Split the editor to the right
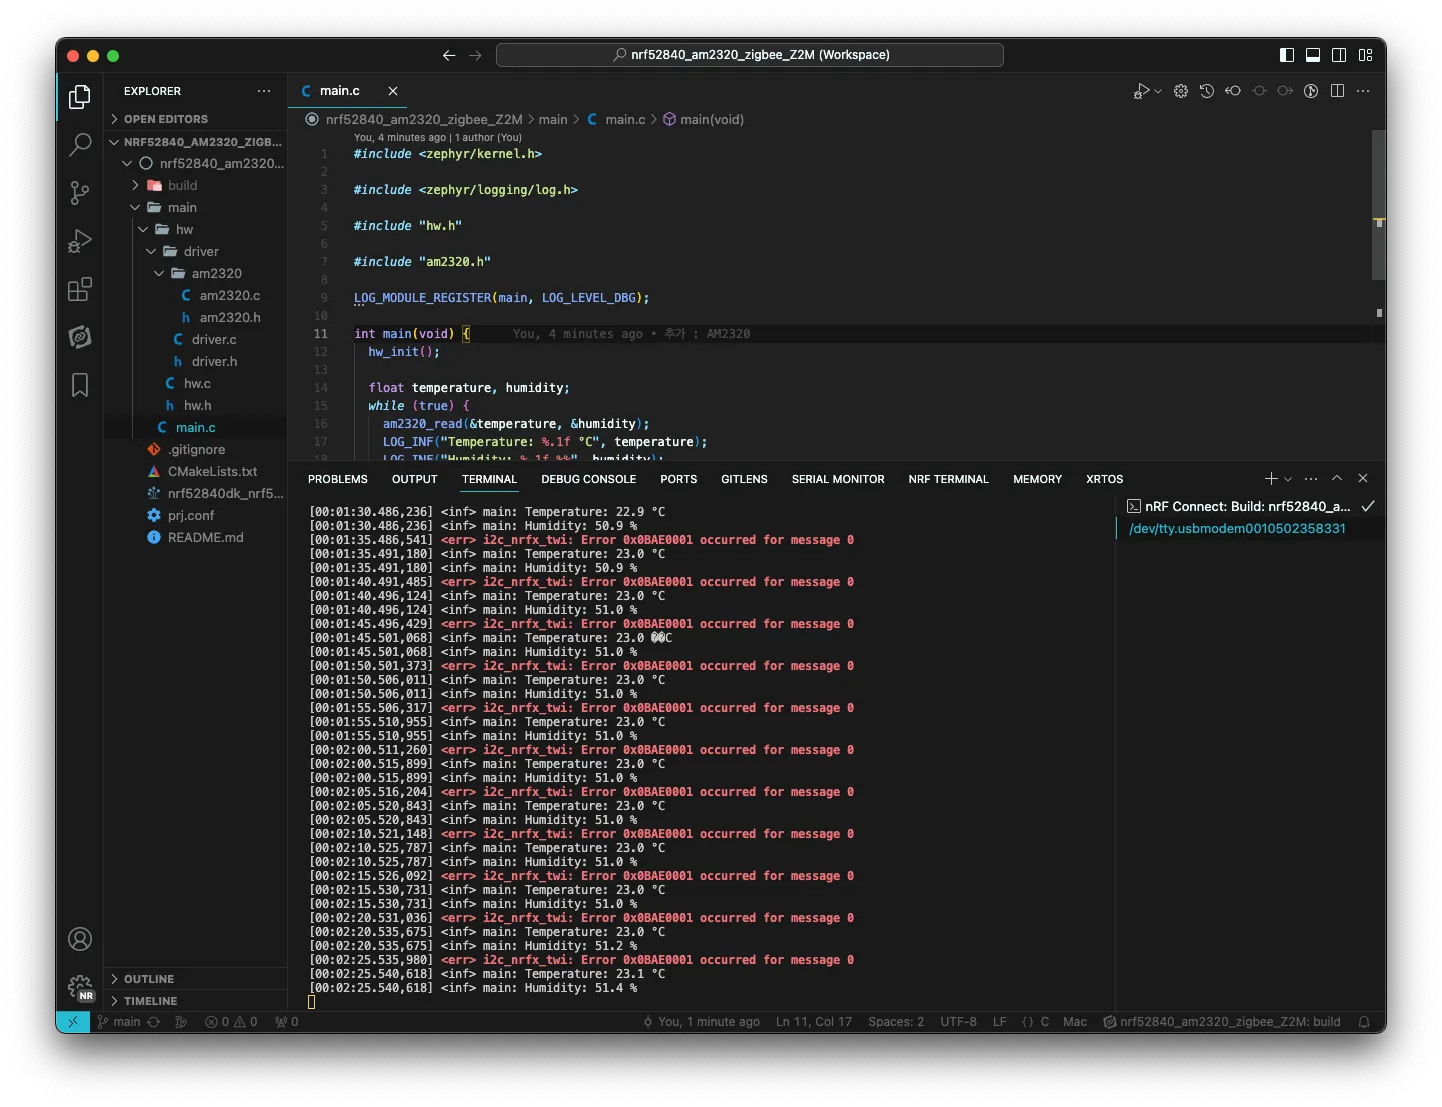 (x=1337, y=91)
